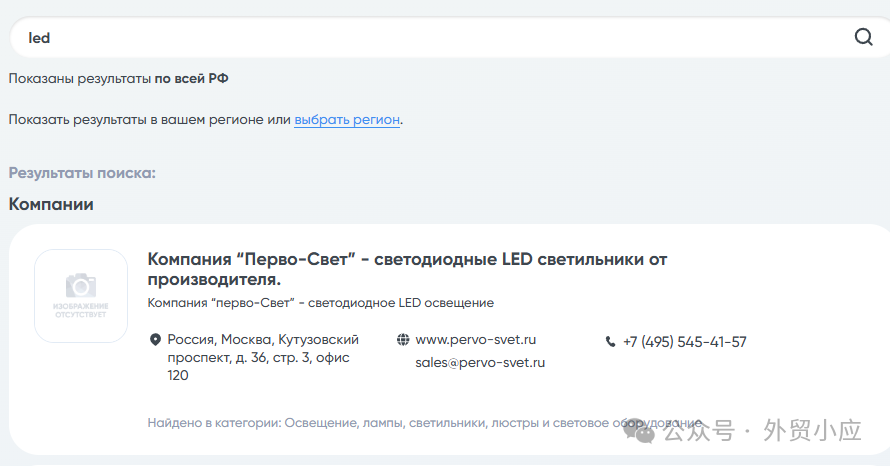Click the "Результаты поиска:" heading
The image size is (890, 466).
pos(82,173)
